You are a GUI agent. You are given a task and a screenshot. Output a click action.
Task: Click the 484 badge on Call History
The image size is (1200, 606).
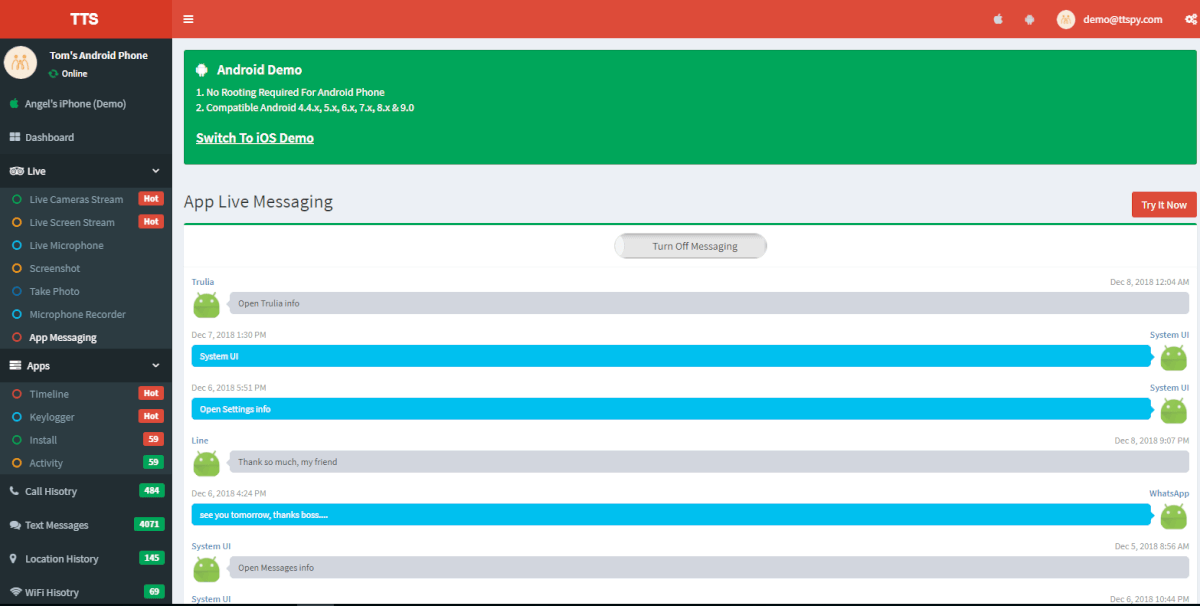(152, 491)
